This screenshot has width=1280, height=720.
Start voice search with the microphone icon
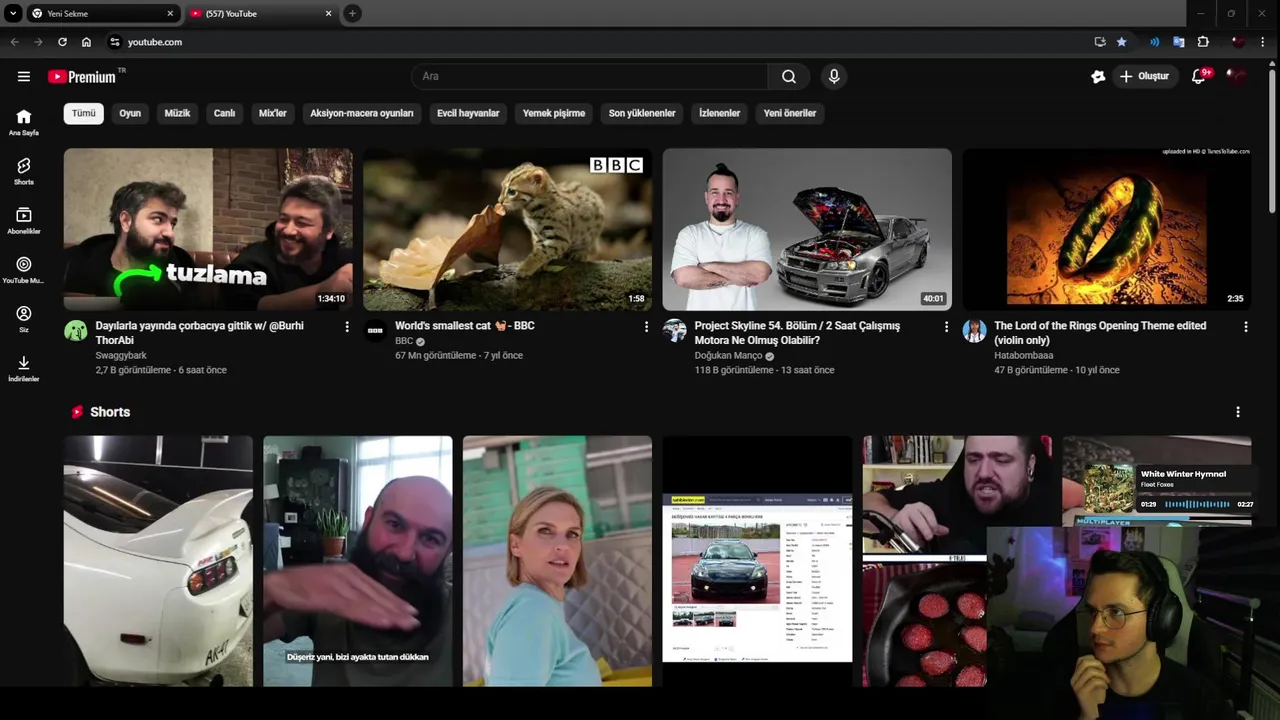pos(834,76)
